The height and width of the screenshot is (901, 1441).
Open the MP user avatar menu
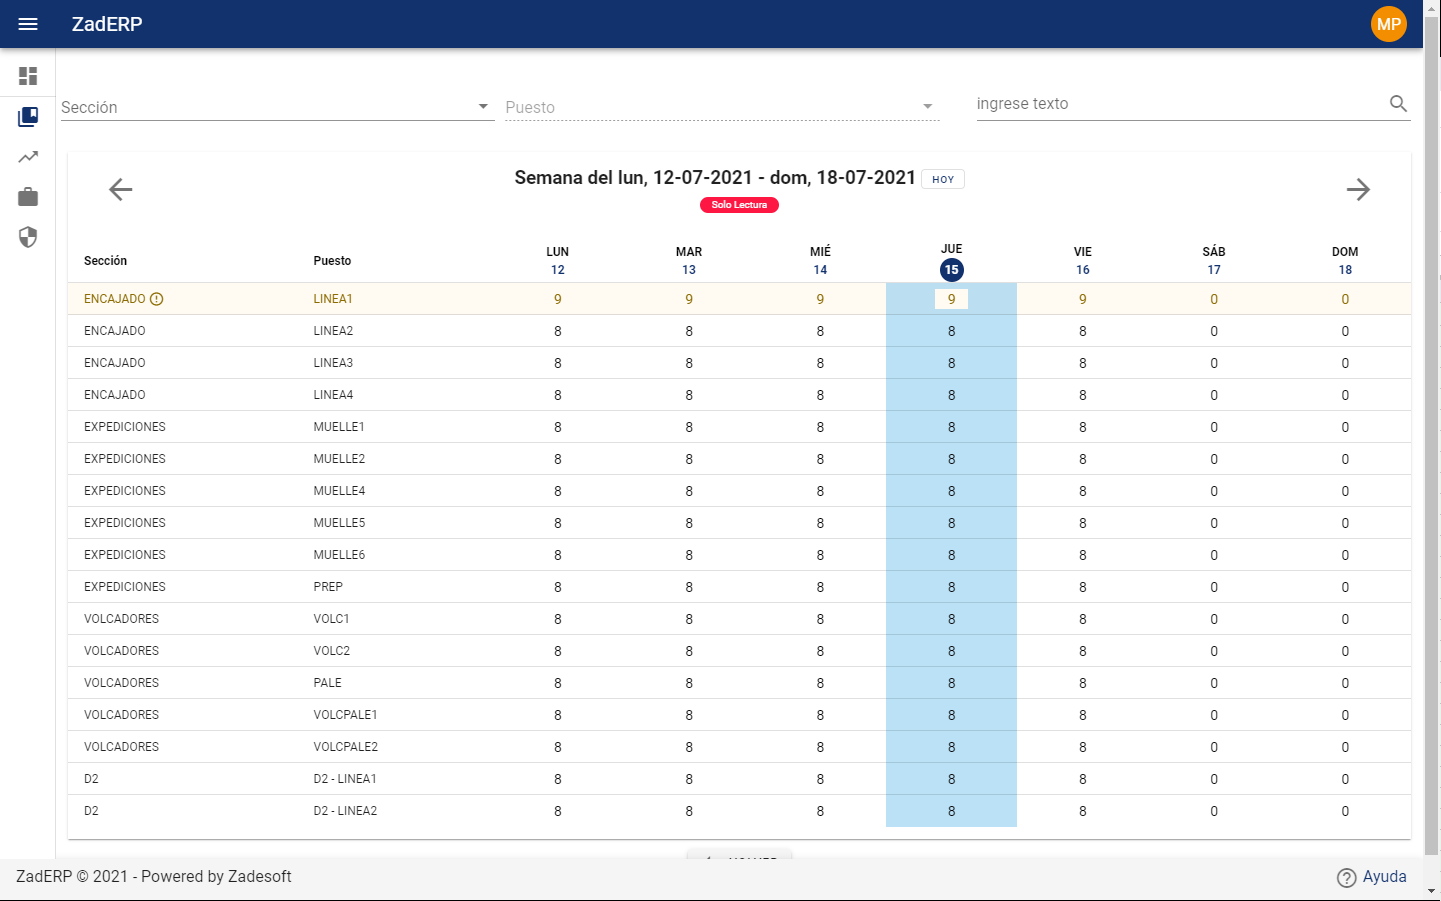click(1389, 24)
